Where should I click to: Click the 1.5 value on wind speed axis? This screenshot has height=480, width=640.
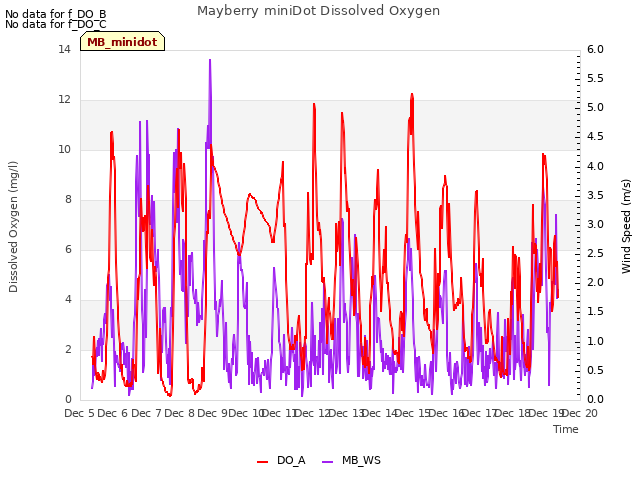click(595, 312)
